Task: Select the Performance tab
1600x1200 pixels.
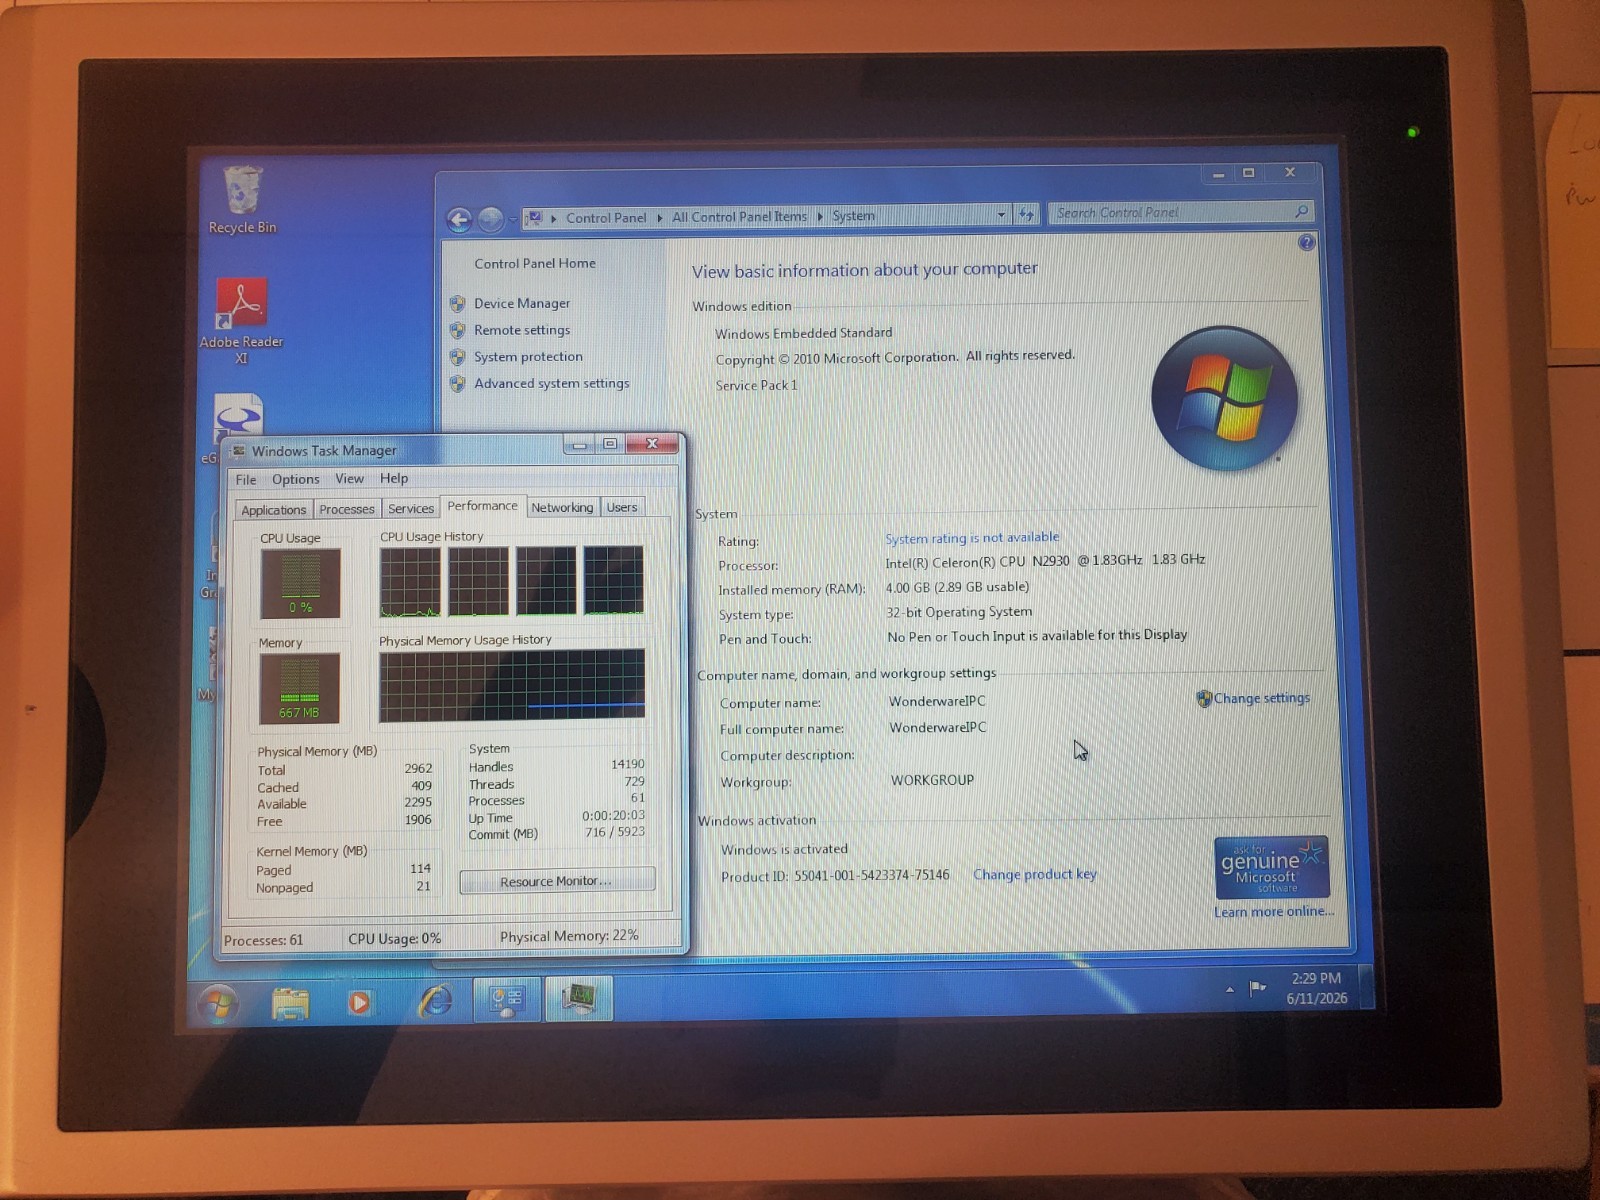Action: point(482,506)
